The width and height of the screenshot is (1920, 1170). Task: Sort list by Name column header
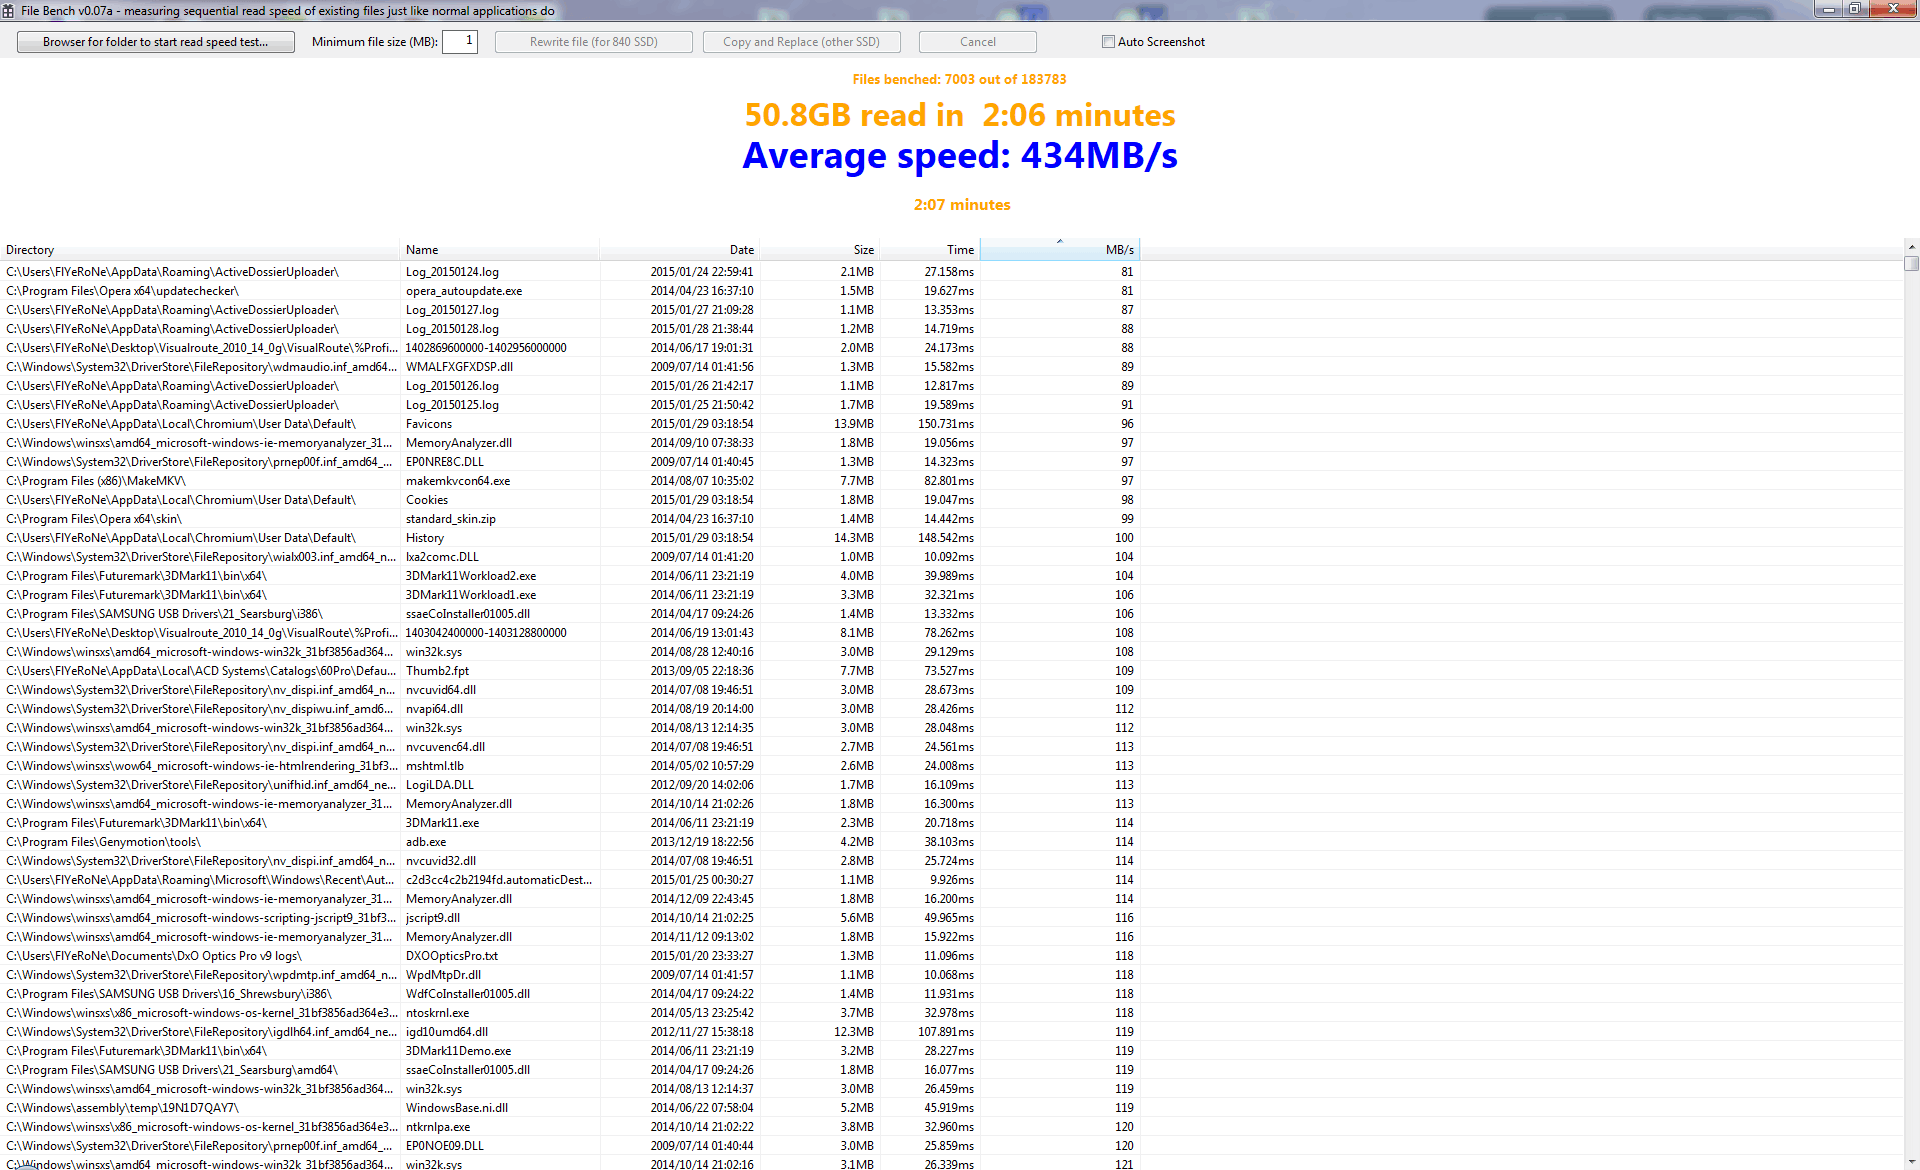tap(500, 250)
